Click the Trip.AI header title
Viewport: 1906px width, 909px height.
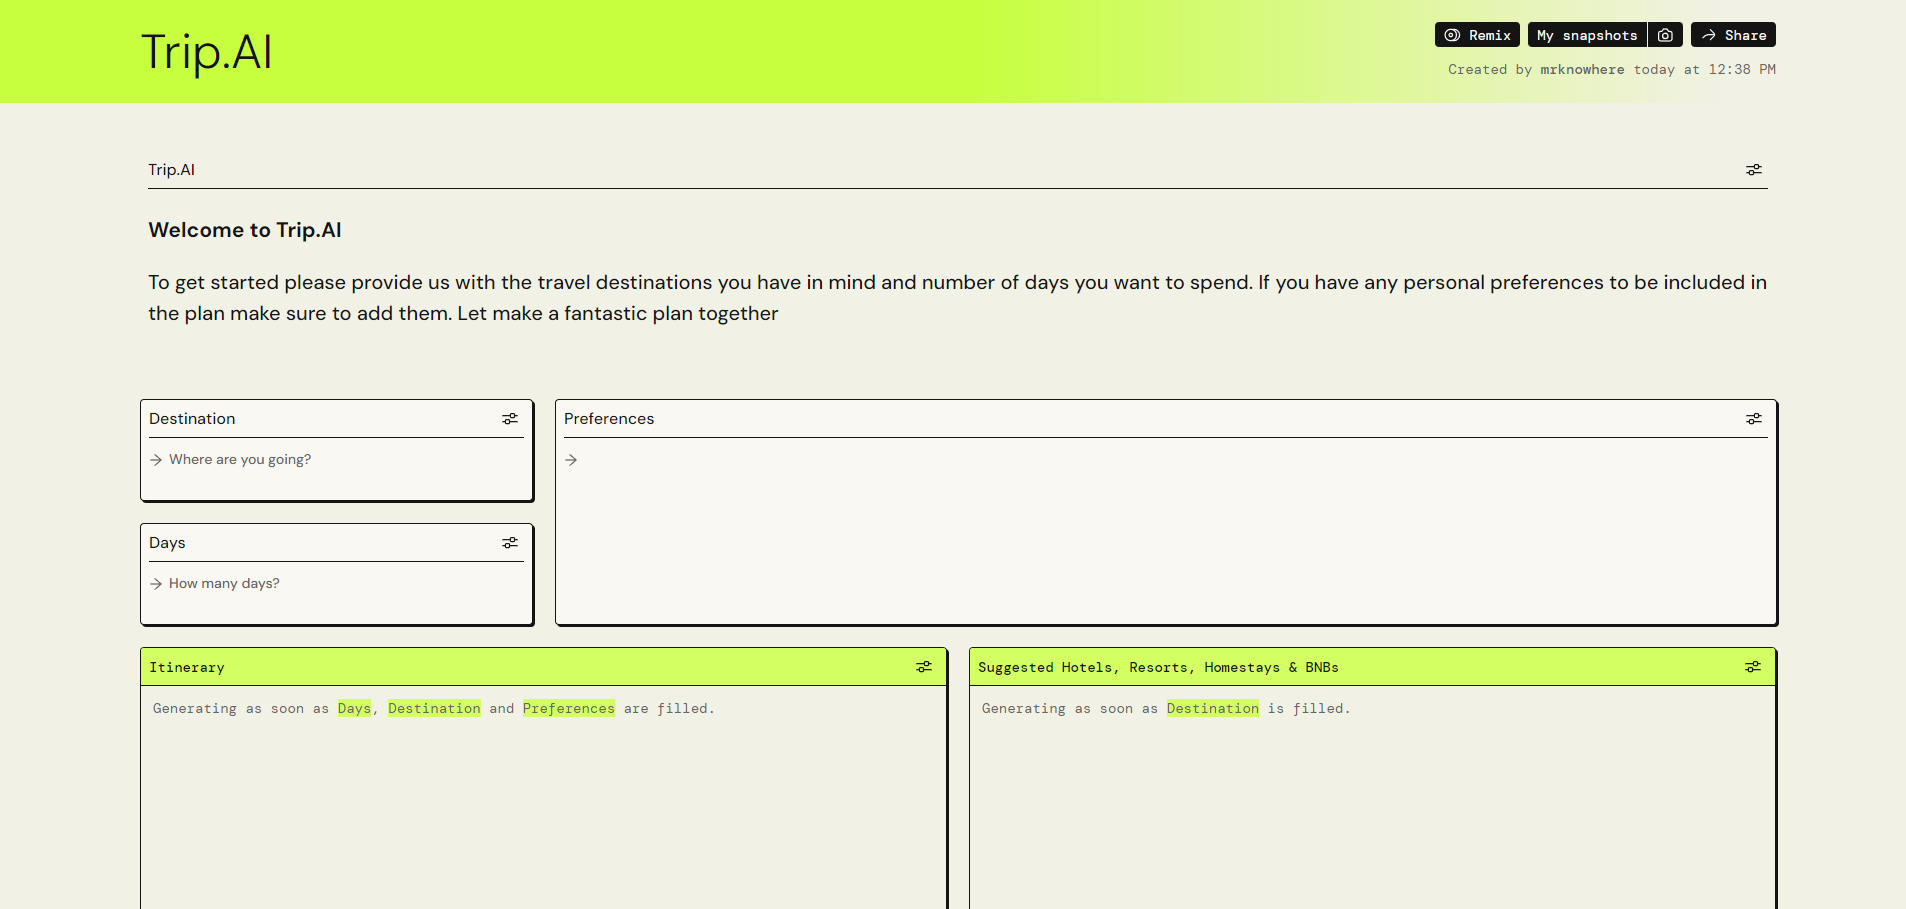pyautogui.click(x=207, y=52)
